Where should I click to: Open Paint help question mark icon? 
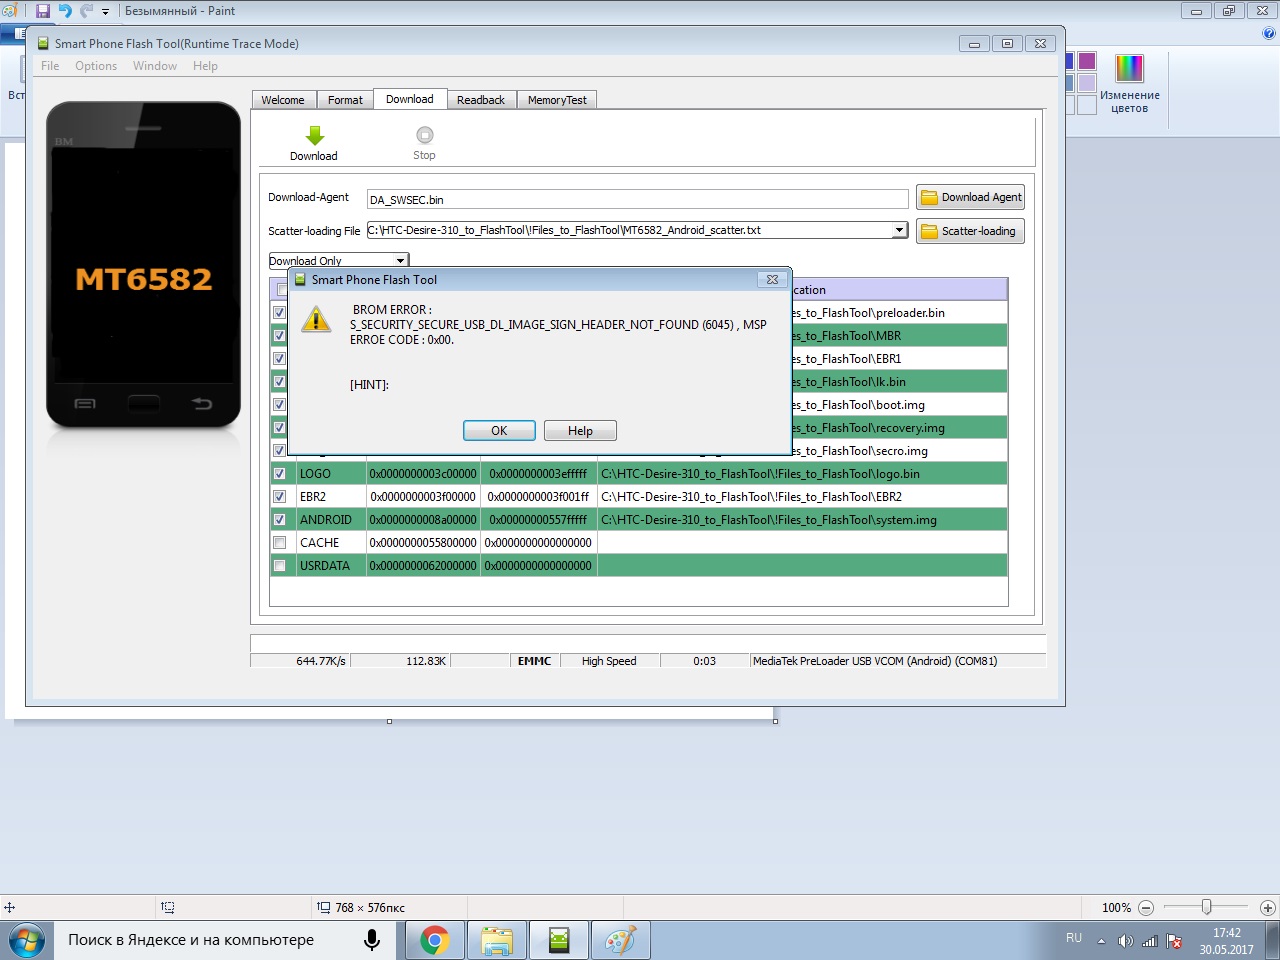click(1269, 33)
